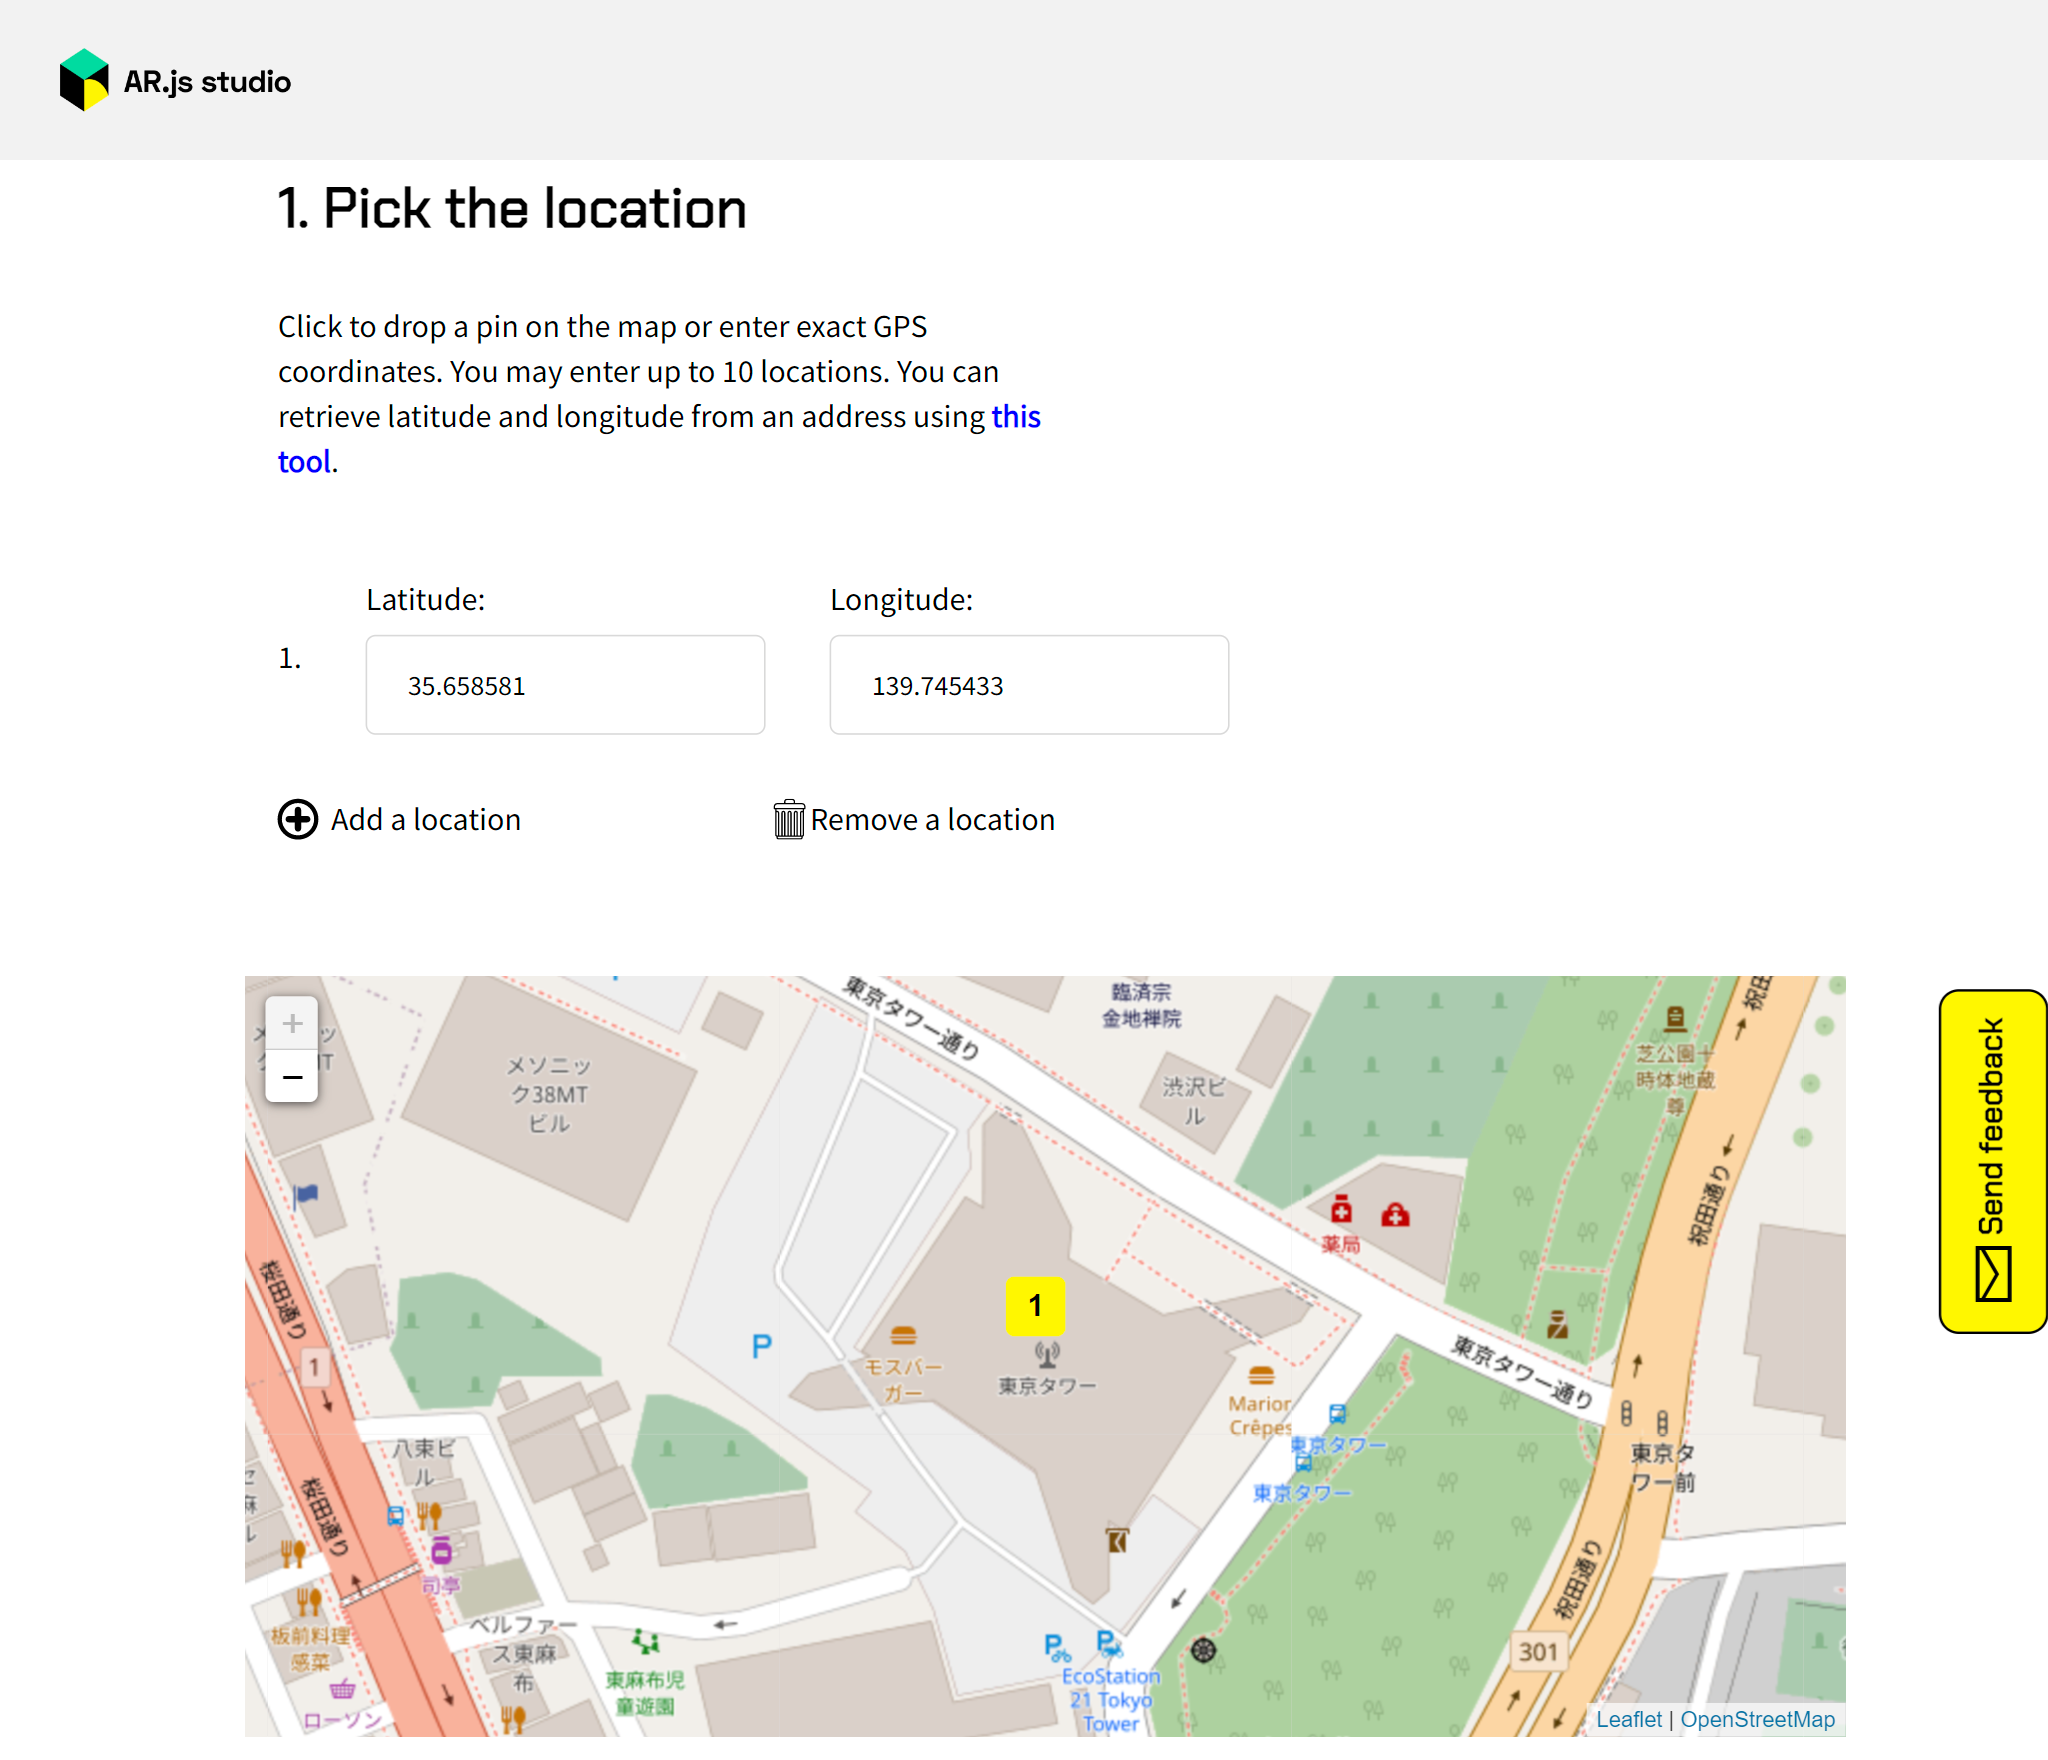
Task: Click the location pin marker 1 on map
Action: tap(1034, 1304)
